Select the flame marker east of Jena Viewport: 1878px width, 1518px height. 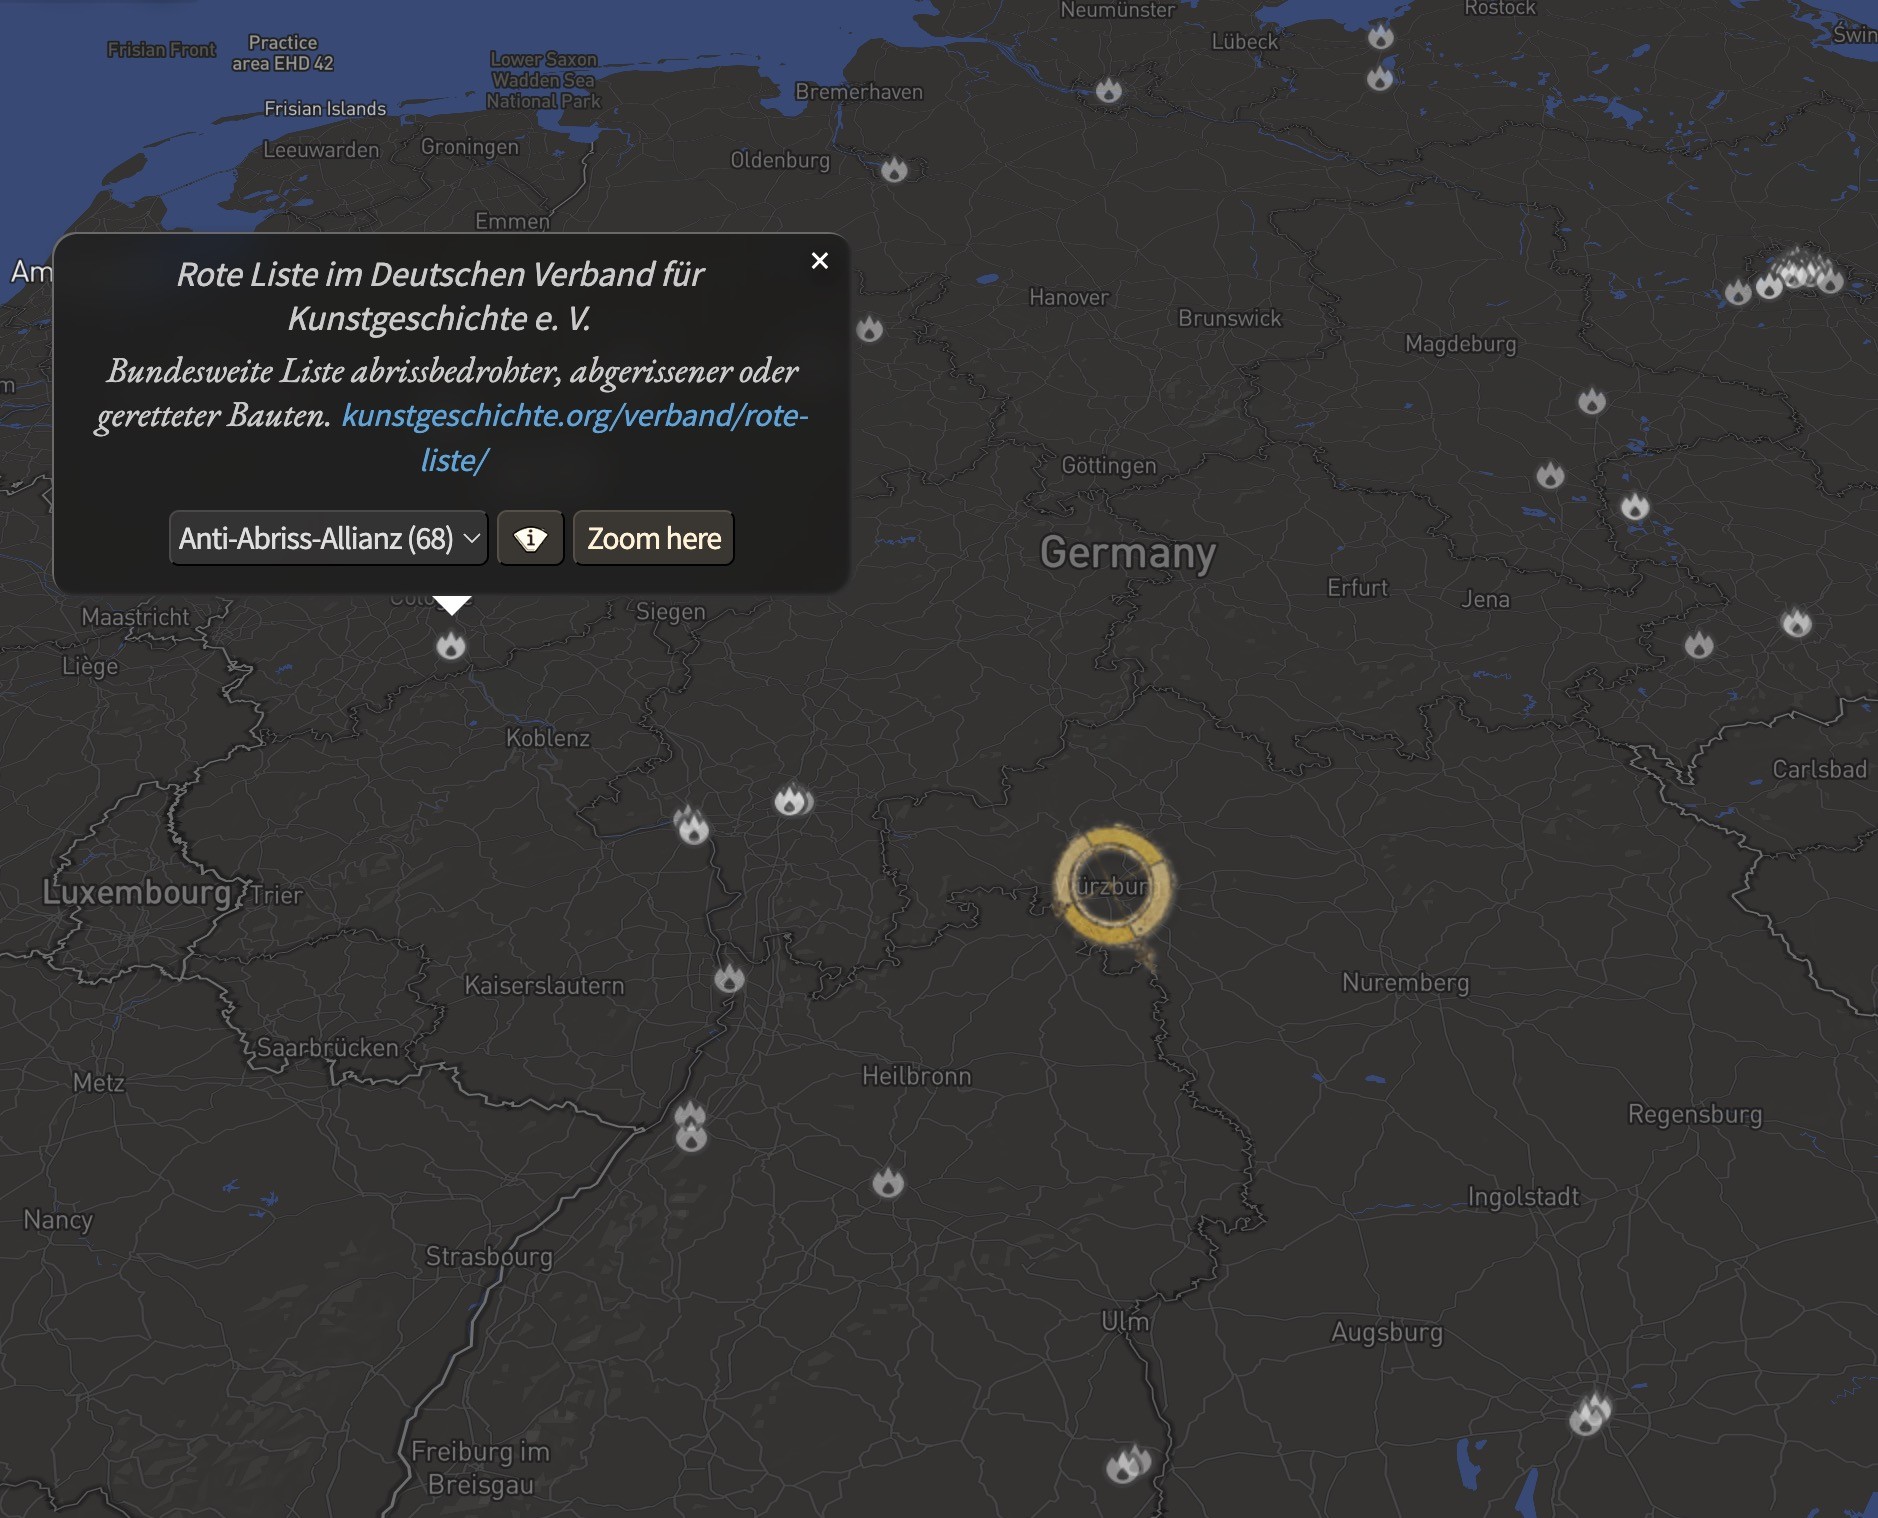pyautogui.click(x=1699, y=644)
